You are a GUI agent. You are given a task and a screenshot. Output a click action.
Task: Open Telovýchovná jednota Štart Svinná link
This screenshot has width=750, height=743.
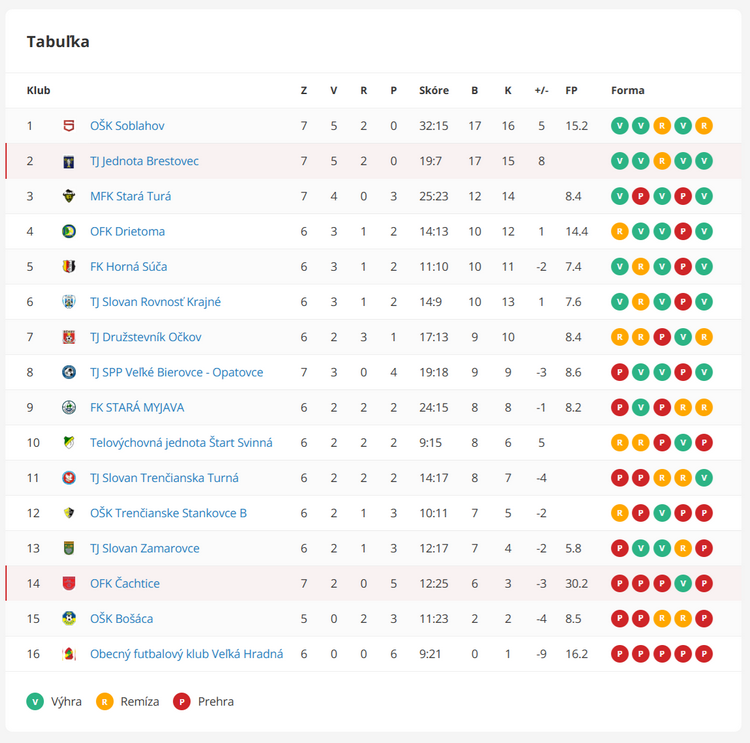(x=181, y=442)
